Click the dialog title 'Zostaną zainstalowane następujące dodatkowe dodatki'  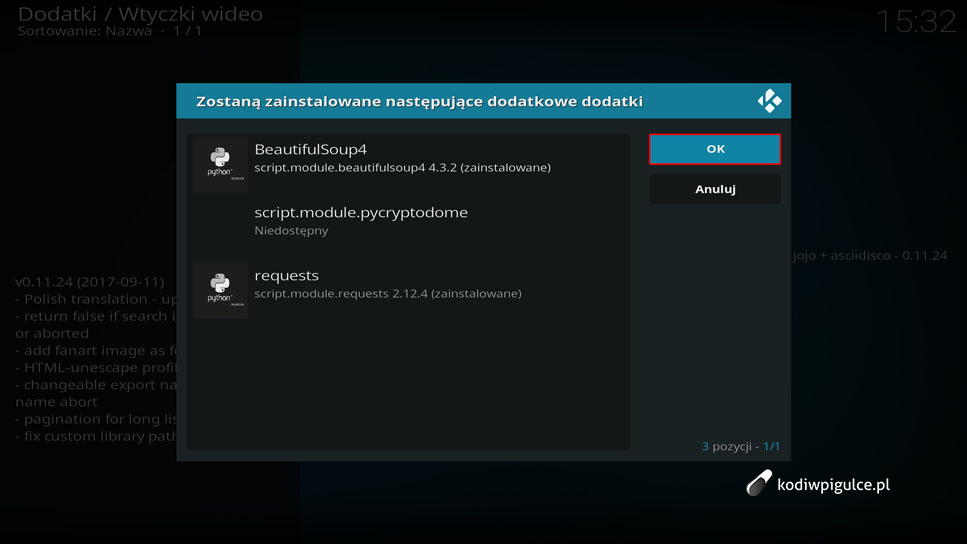click(x=419, y=102)
